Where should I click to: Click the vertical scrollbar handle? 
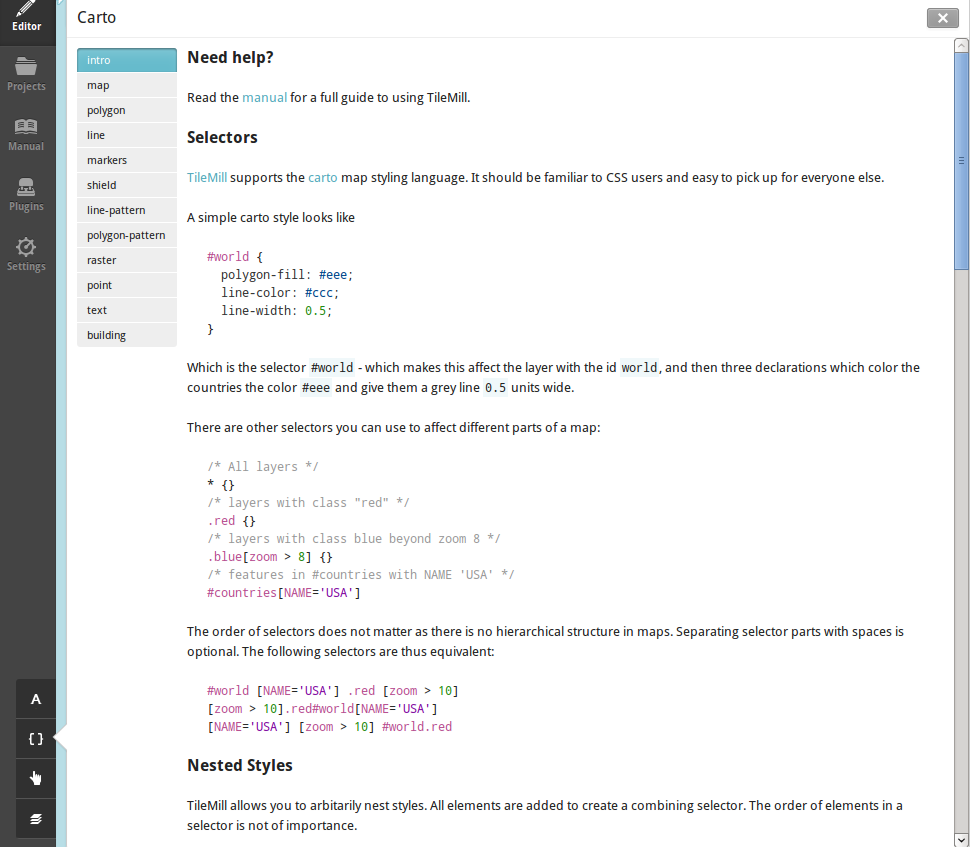pos(961,158)
